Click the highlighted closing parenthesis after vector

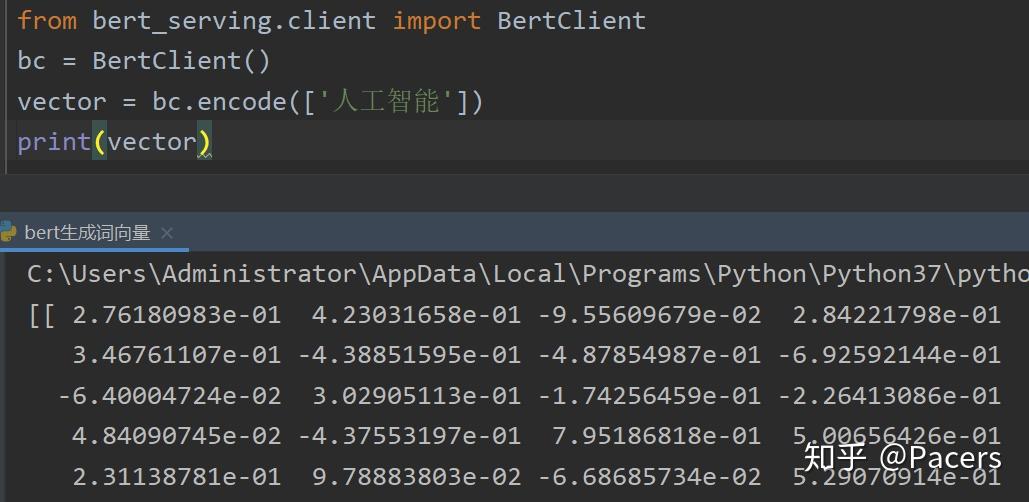[204, 142]
